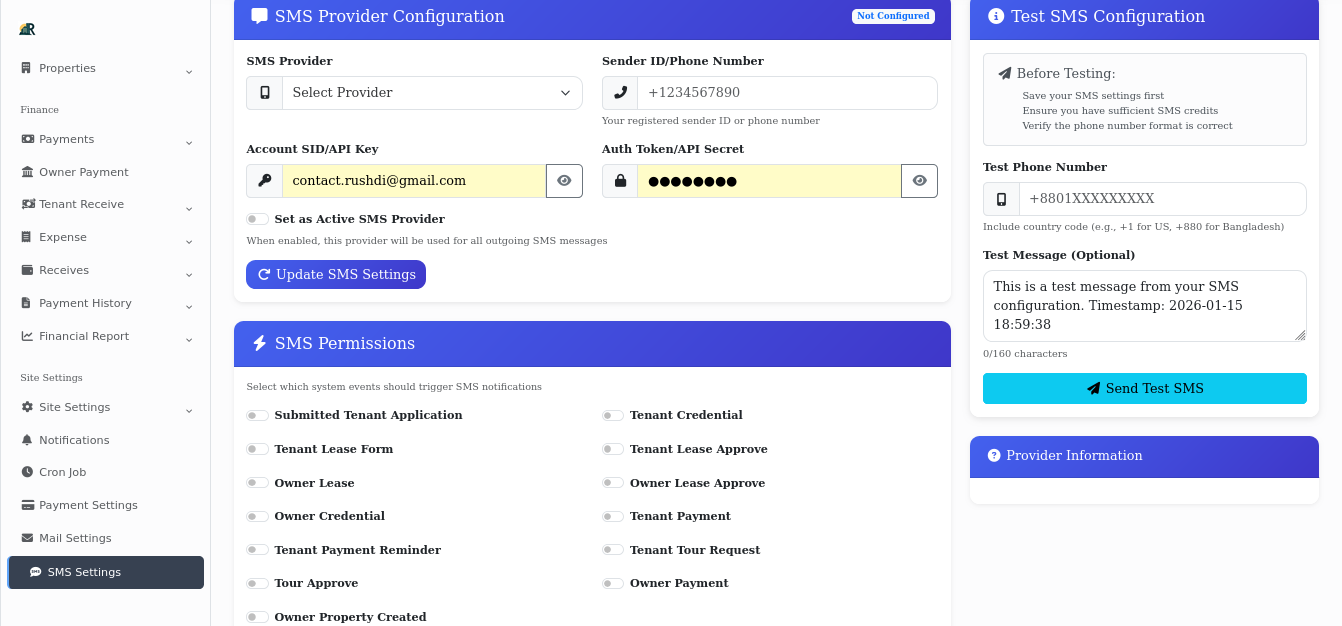The height and width of the screenshot is (626, 1342).
Task: Click the Properties building icon in sidebar
Action: (24, 68)
